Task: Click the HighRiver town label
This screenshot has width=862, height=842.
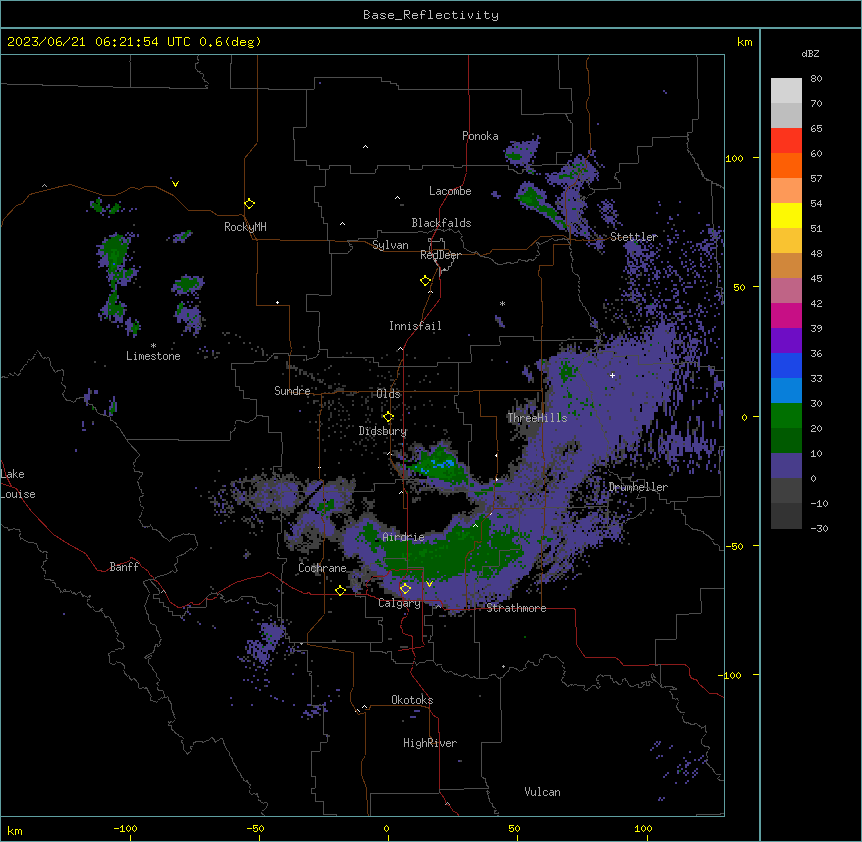Action: tap(430, 743)
